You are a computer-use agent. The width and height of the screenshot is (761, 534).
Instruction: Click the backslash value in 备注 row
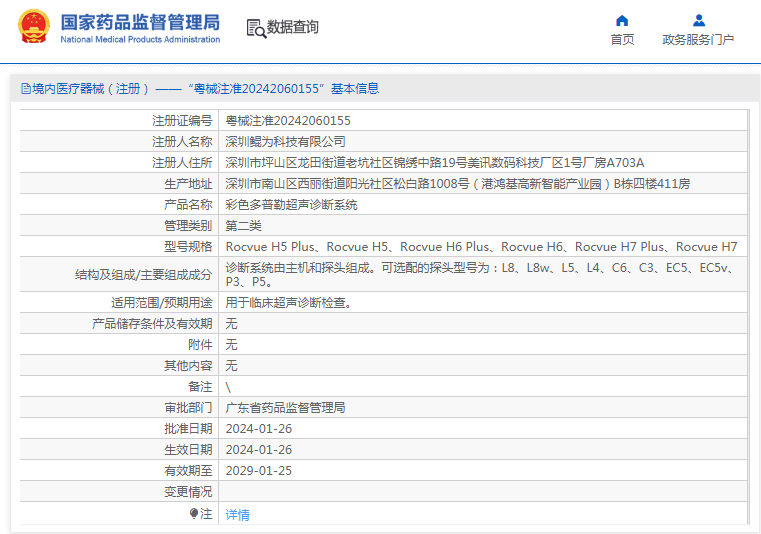coord(228,387)
